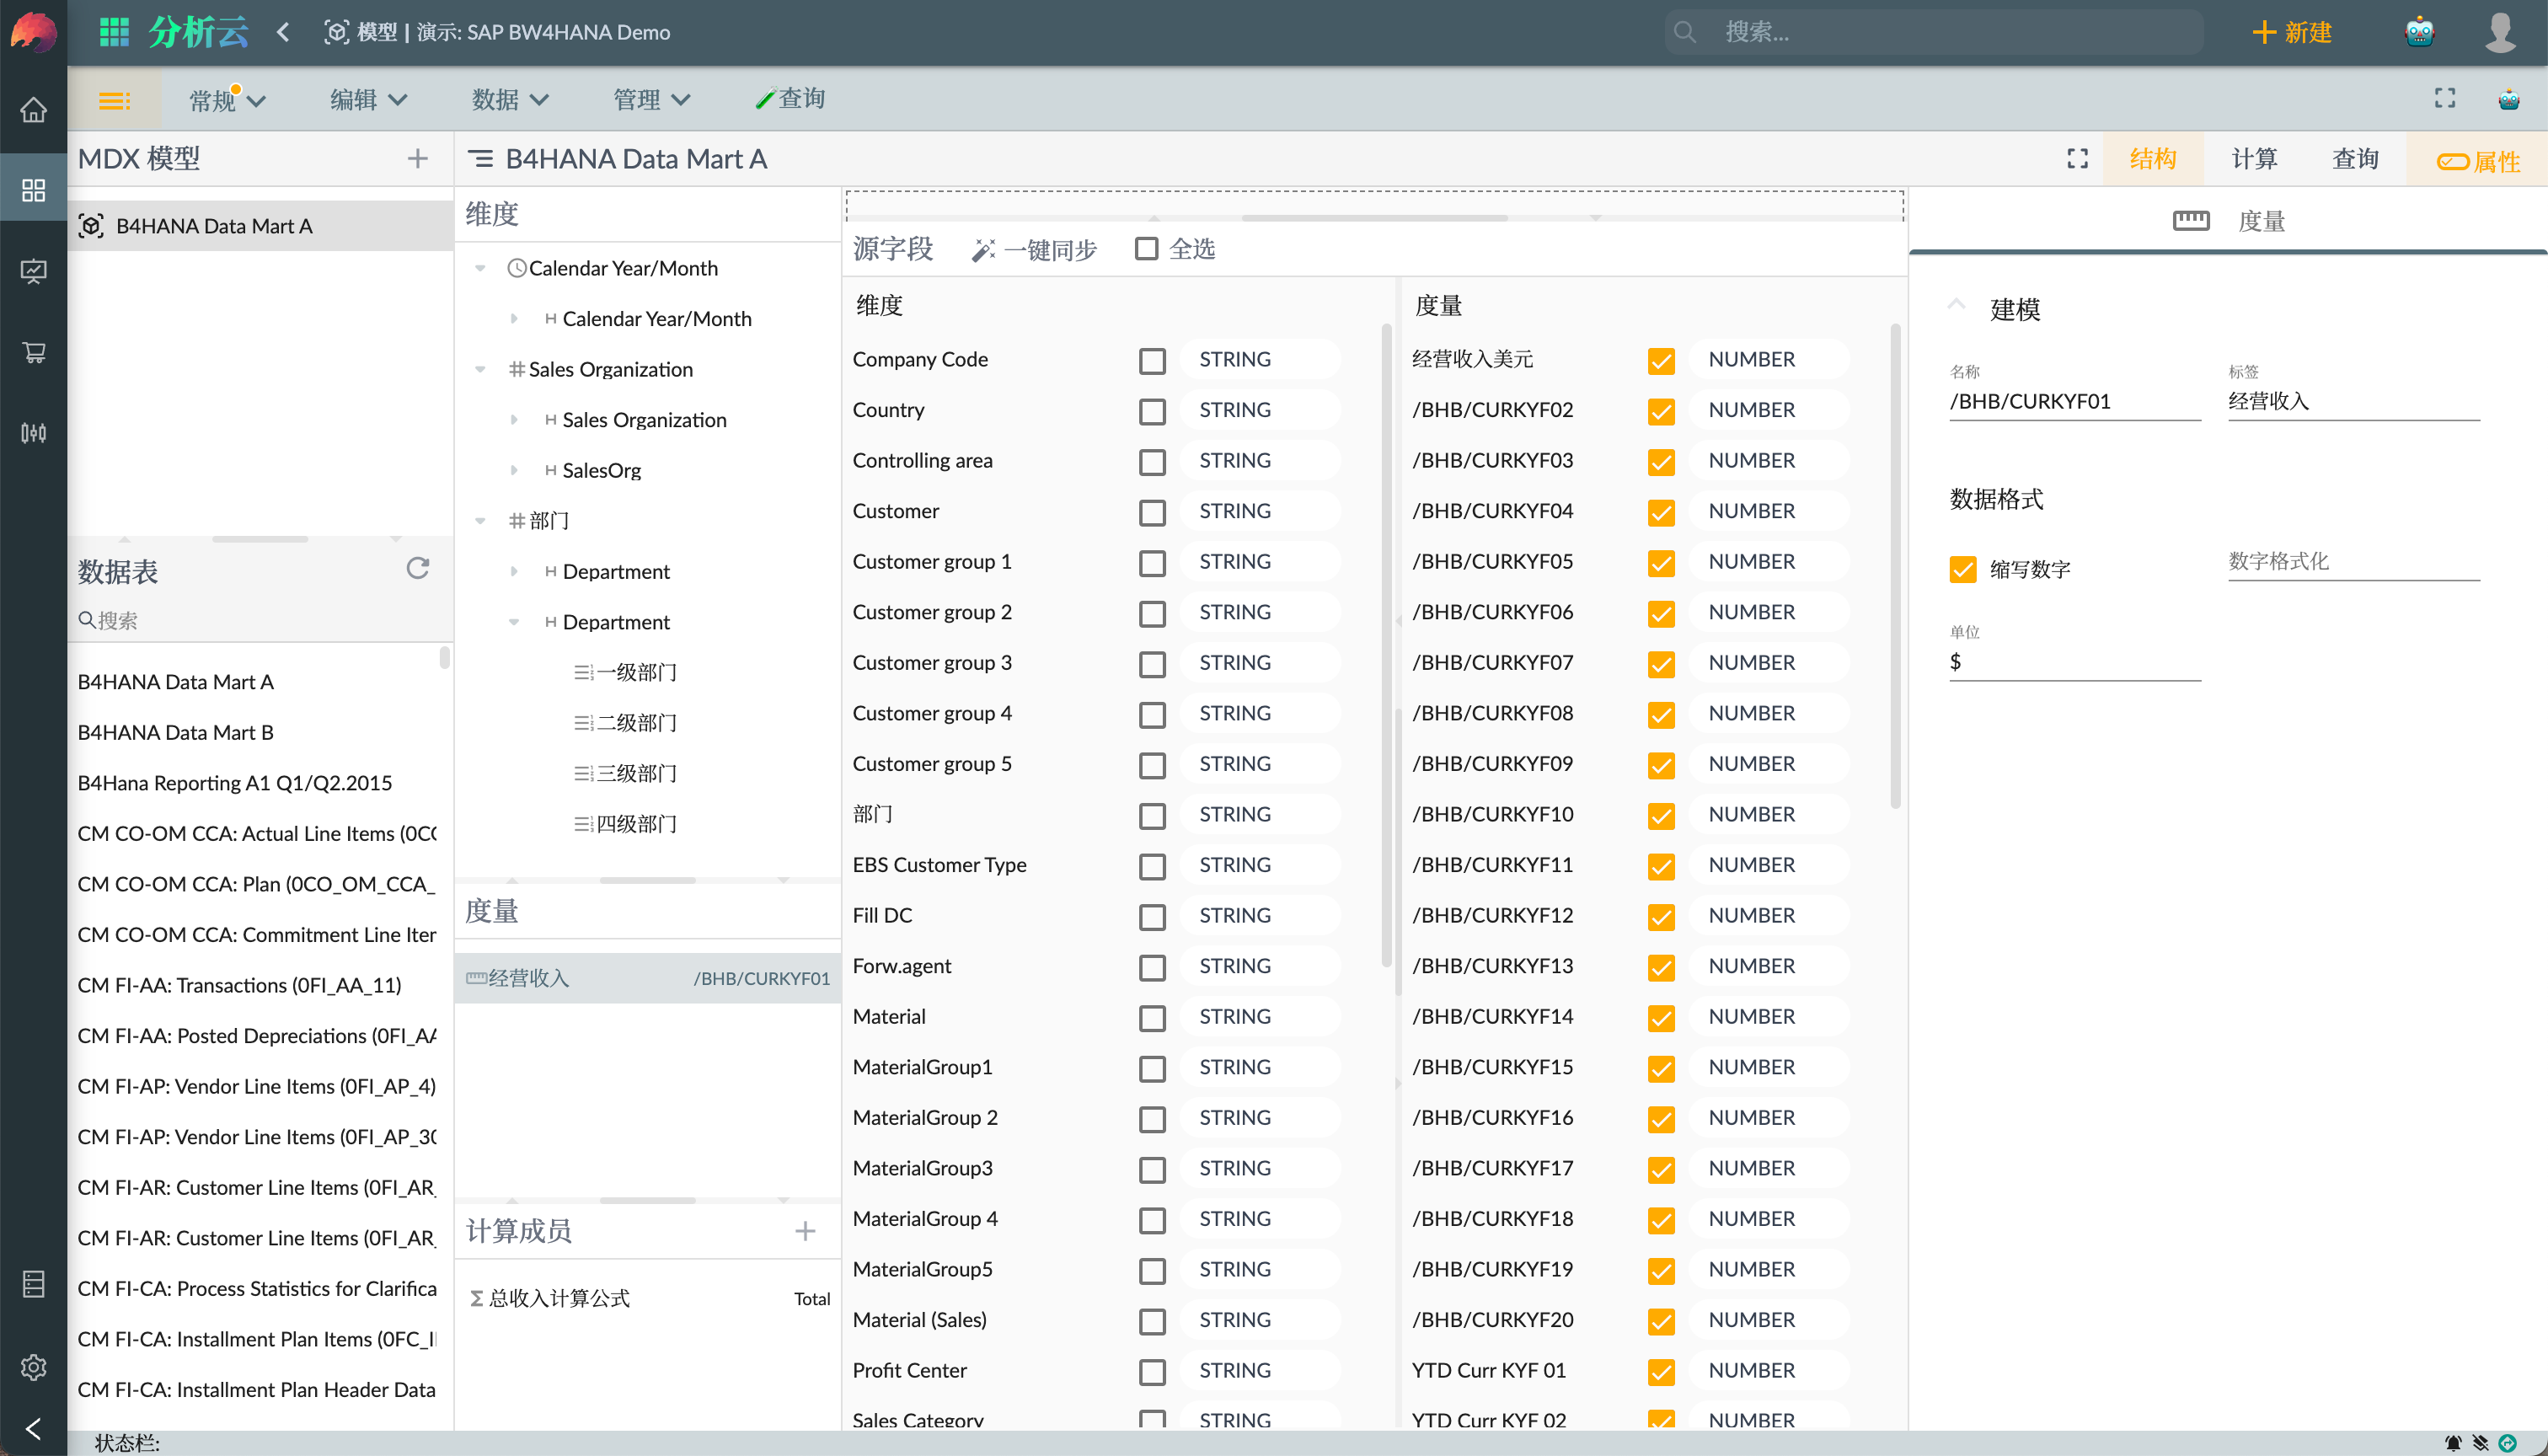Screen dimensions: 2548x1456
Task: Click the 新建 button
Action: [2291, 32]
